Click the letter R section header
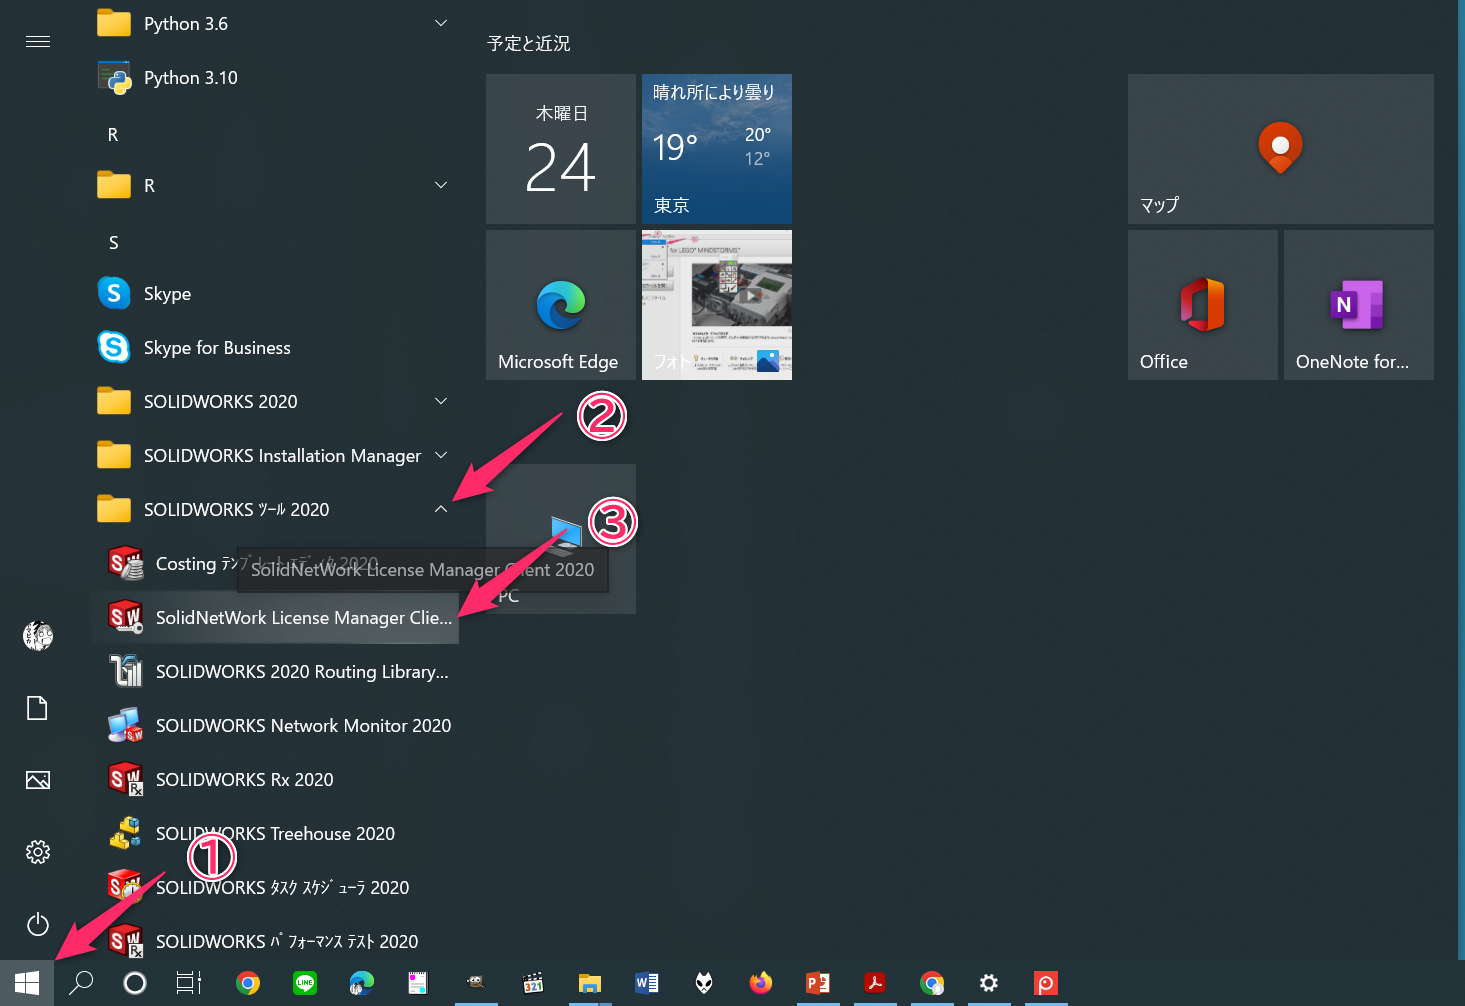The height and width of the screenshot is (1006, 1465). coord(113,134)
